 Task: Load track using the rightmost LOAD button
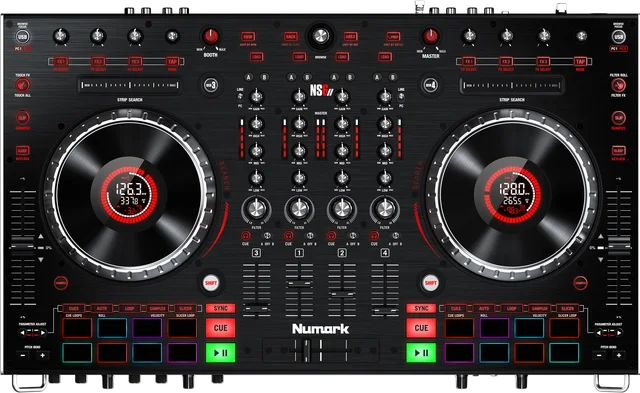click(x=385, y=57)
